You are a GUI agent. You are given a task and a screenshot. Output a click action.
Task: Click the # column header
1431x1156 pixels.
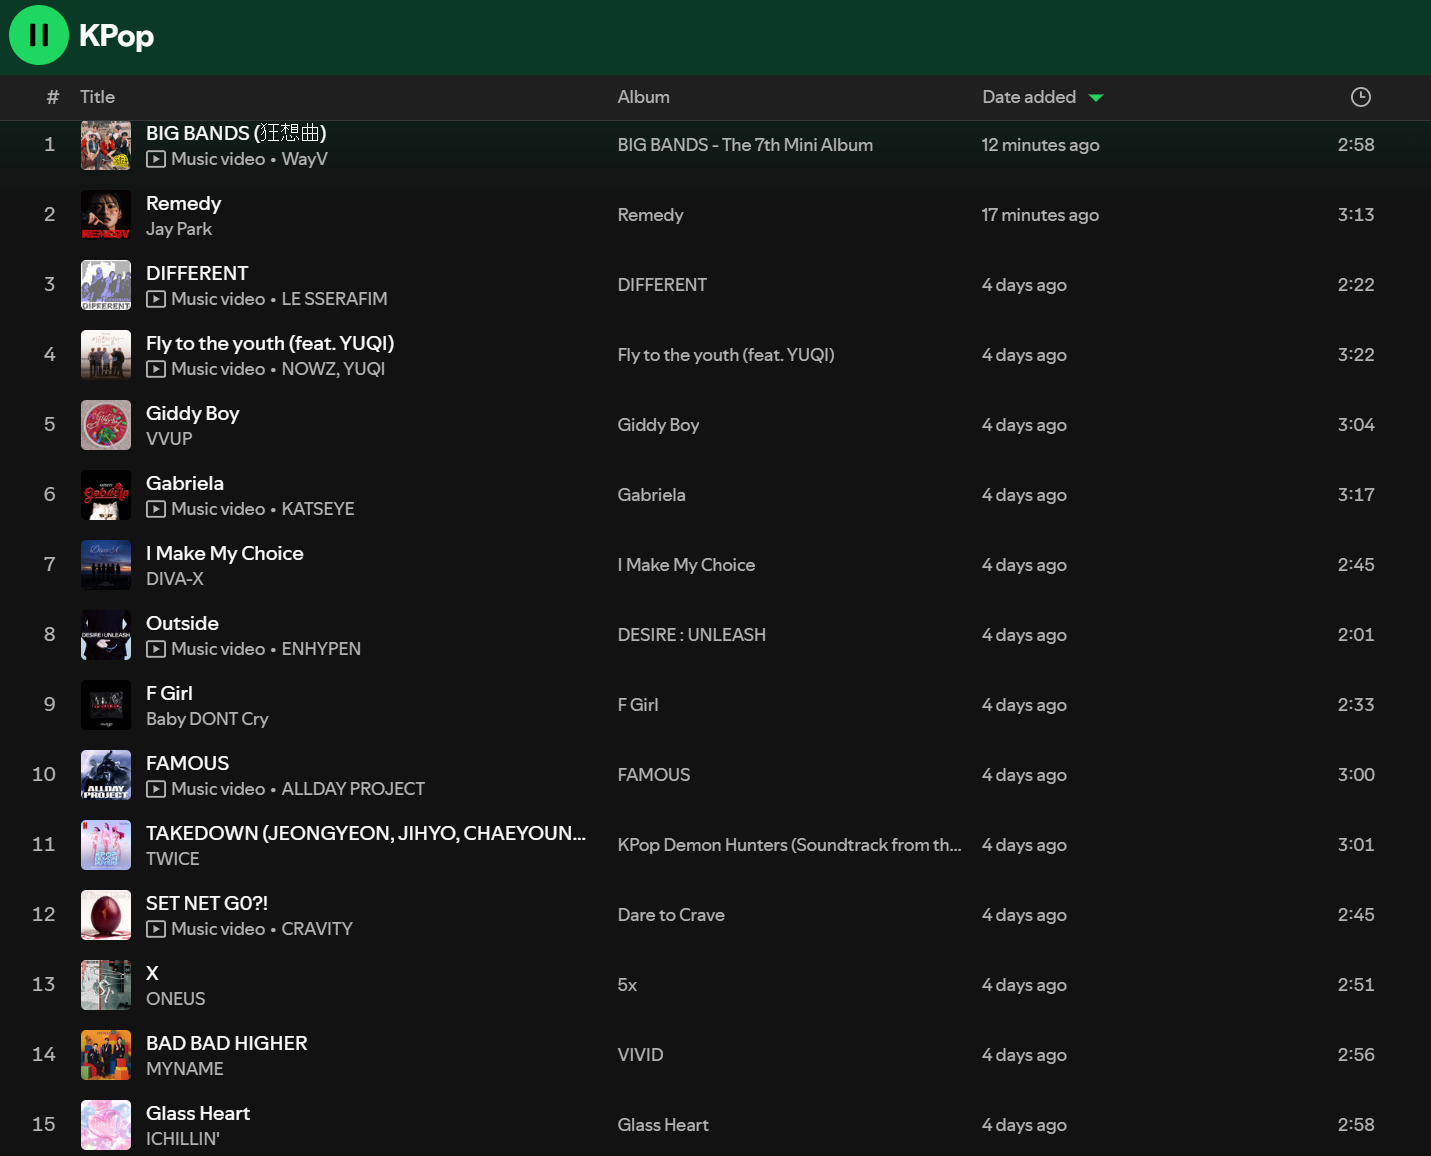pyautogui.click(x=53, y=97)
